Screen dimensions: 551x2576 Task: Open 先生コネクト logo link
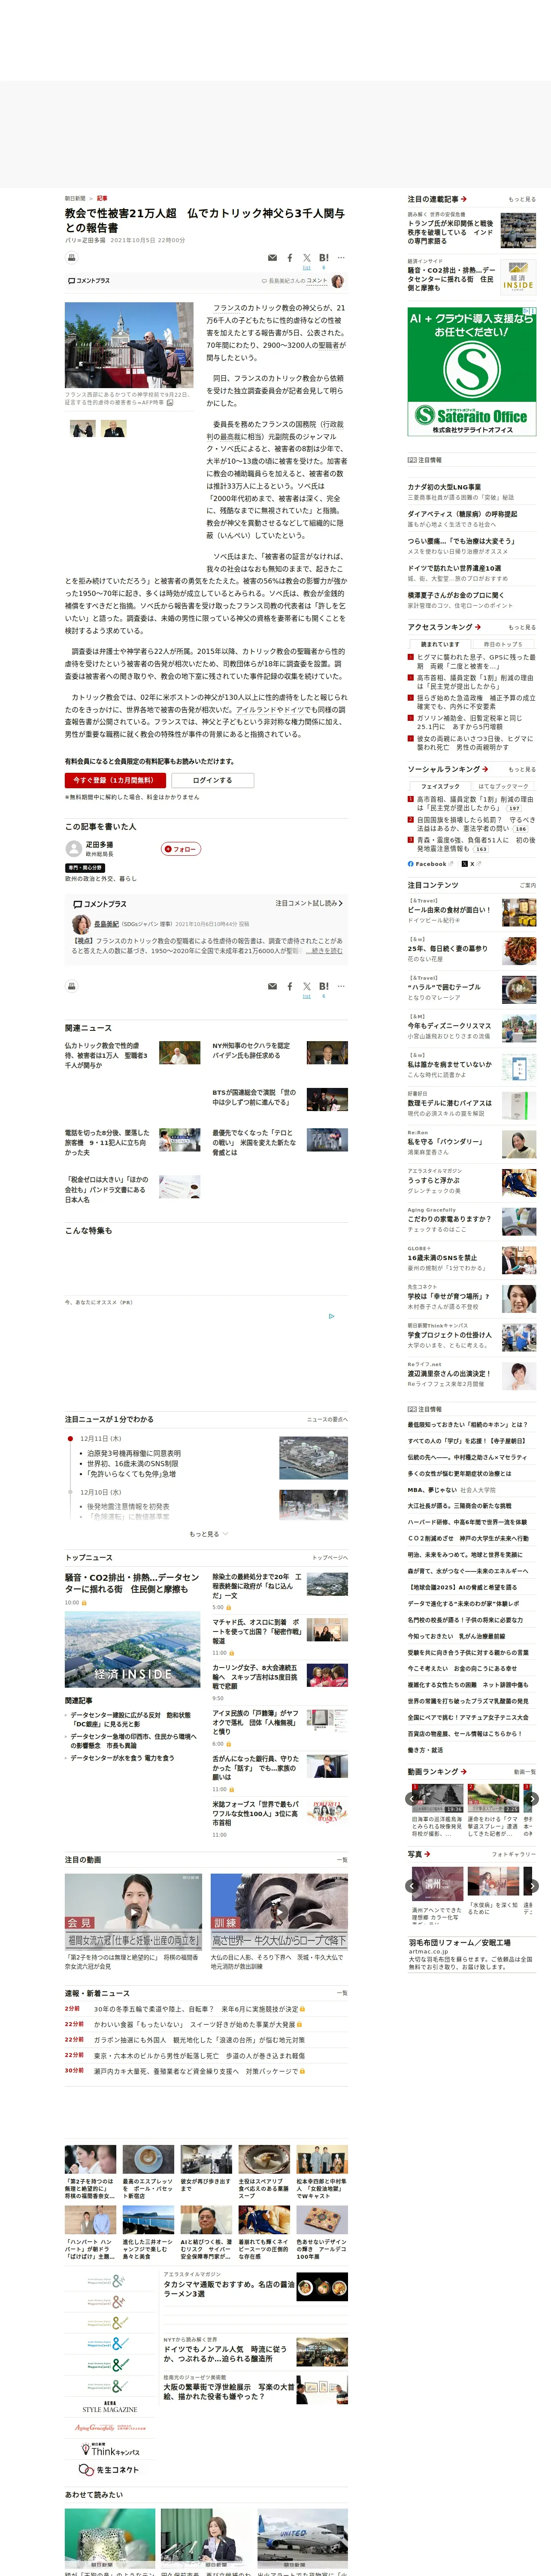click(110, 2470)
